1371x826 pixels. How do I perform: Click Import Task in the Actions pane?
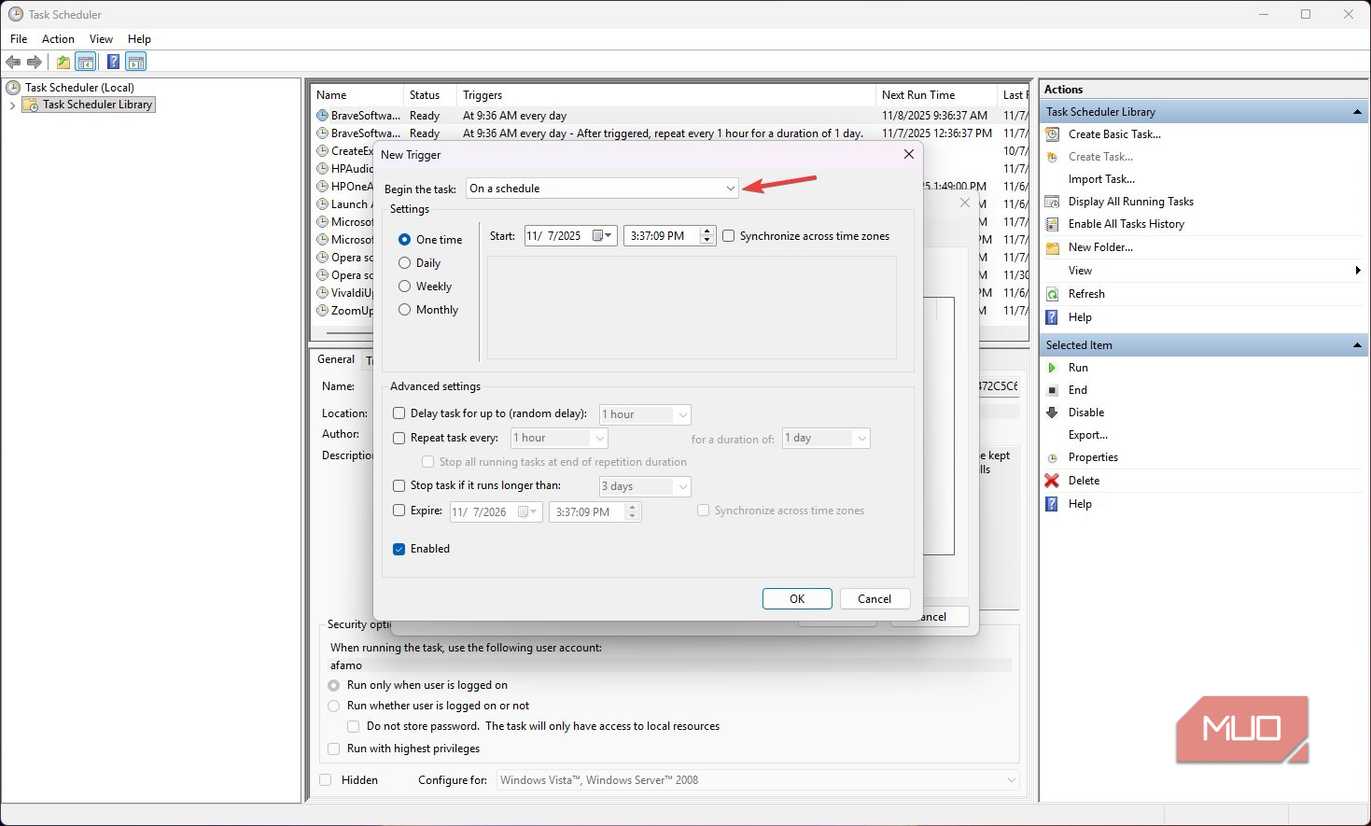click(1101, 179)
